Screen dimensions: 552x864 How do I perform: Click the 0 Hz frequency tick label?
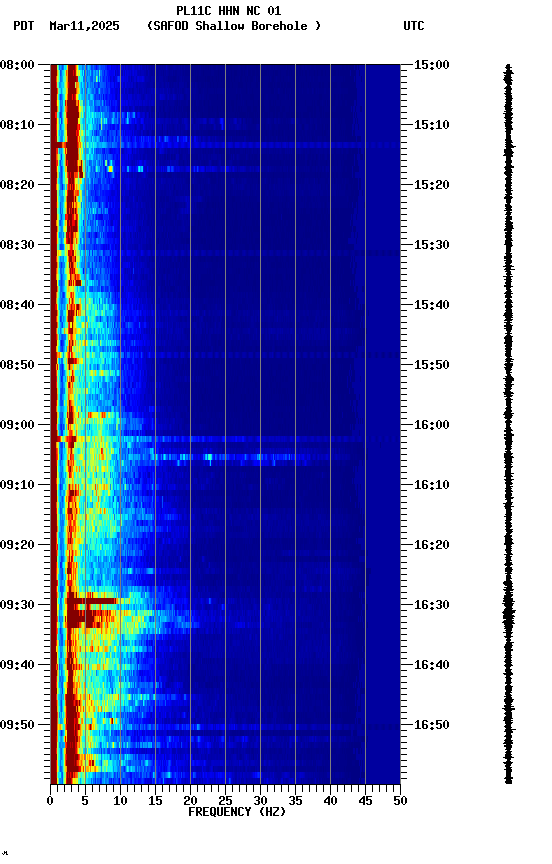tap(50, 801)
